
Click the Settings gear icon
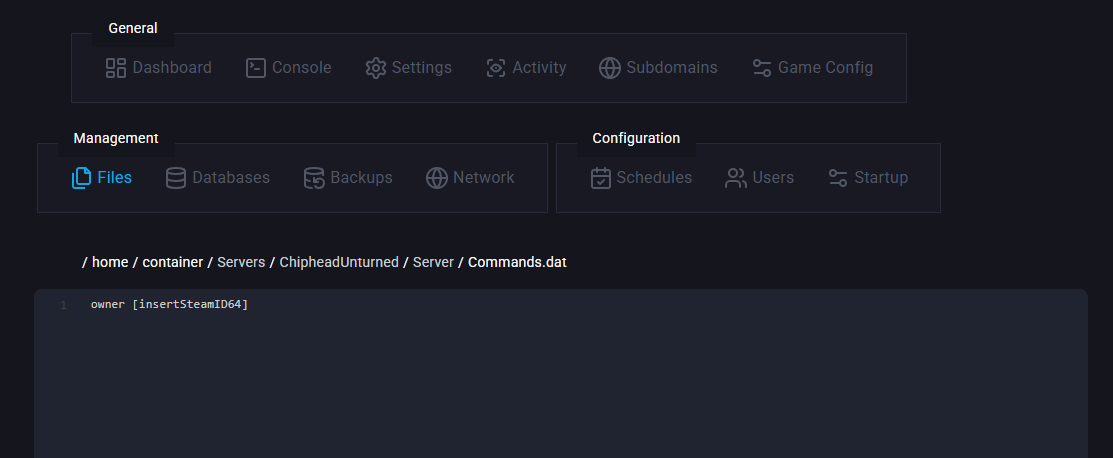[376, 68]
